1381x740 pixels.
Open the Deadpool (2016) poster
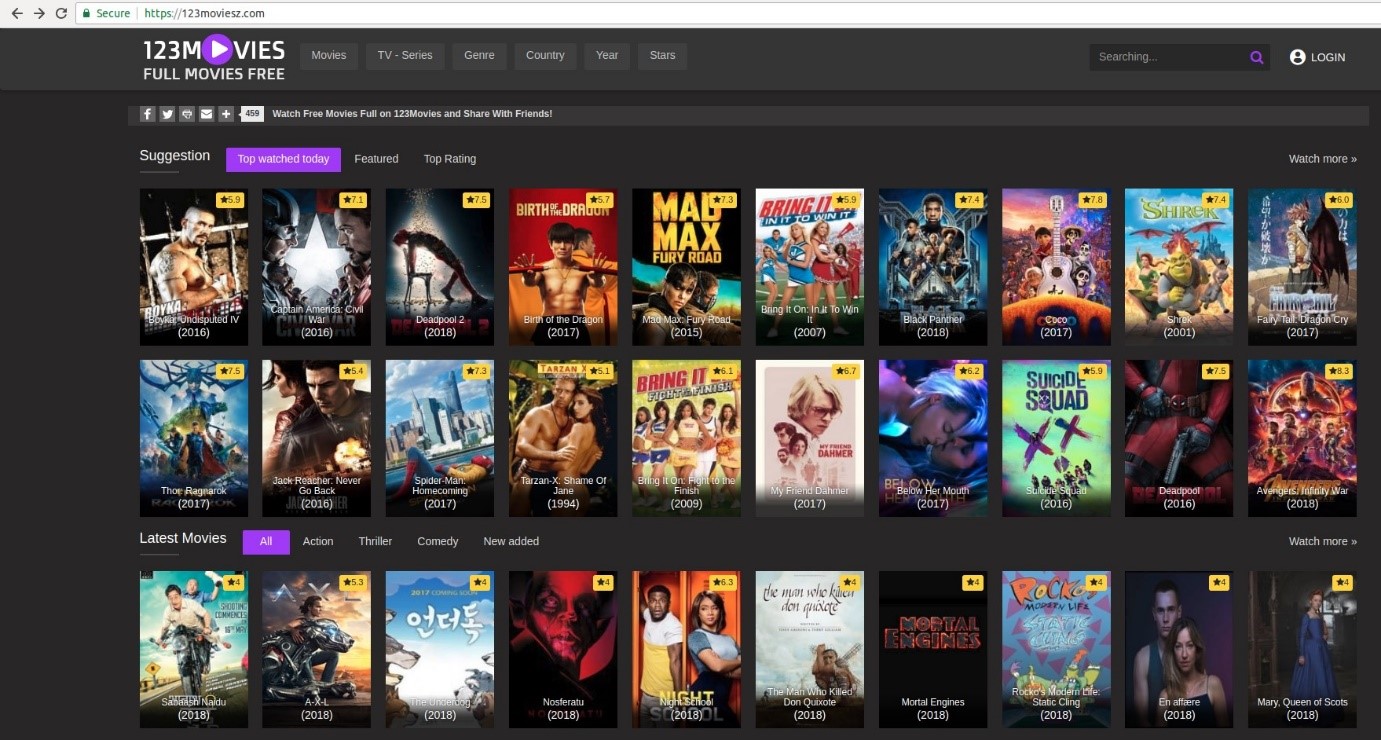(x=1179, y=439)
